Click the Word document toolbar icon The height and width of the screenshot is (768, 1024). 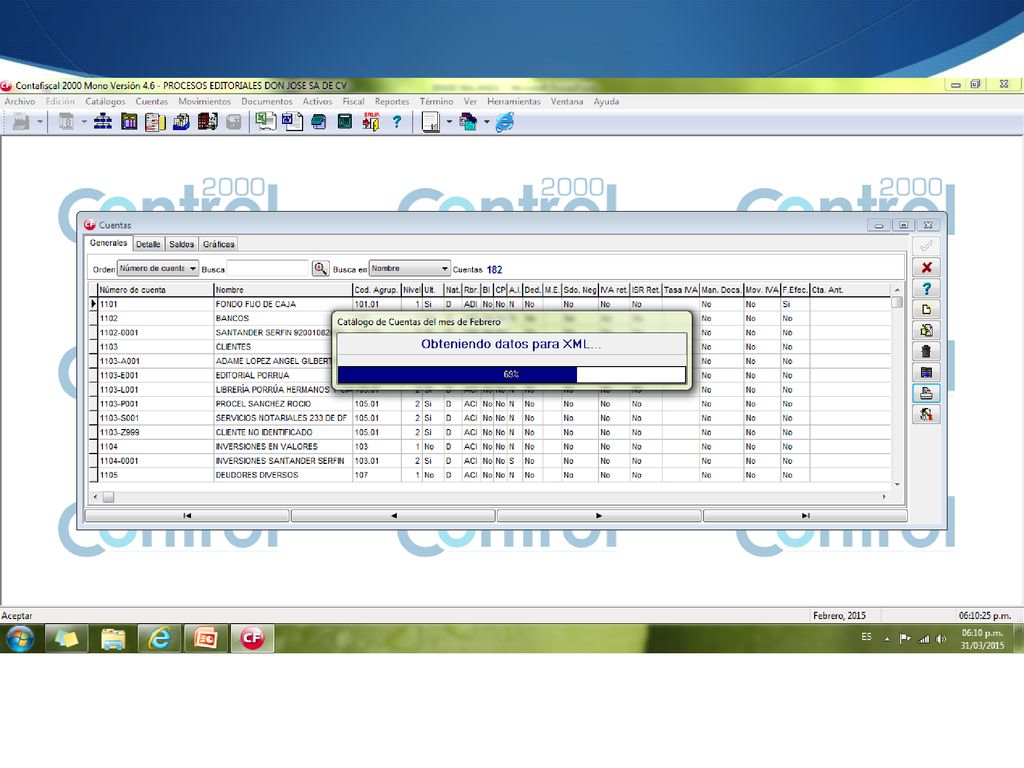pos(292,122)
